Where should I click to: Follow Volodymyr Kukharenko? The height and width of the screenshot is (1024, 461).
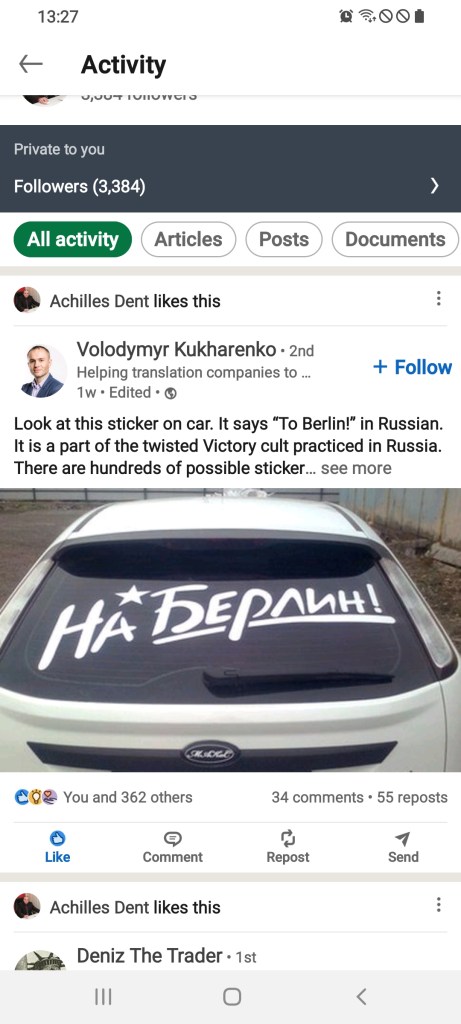point(412,367)
